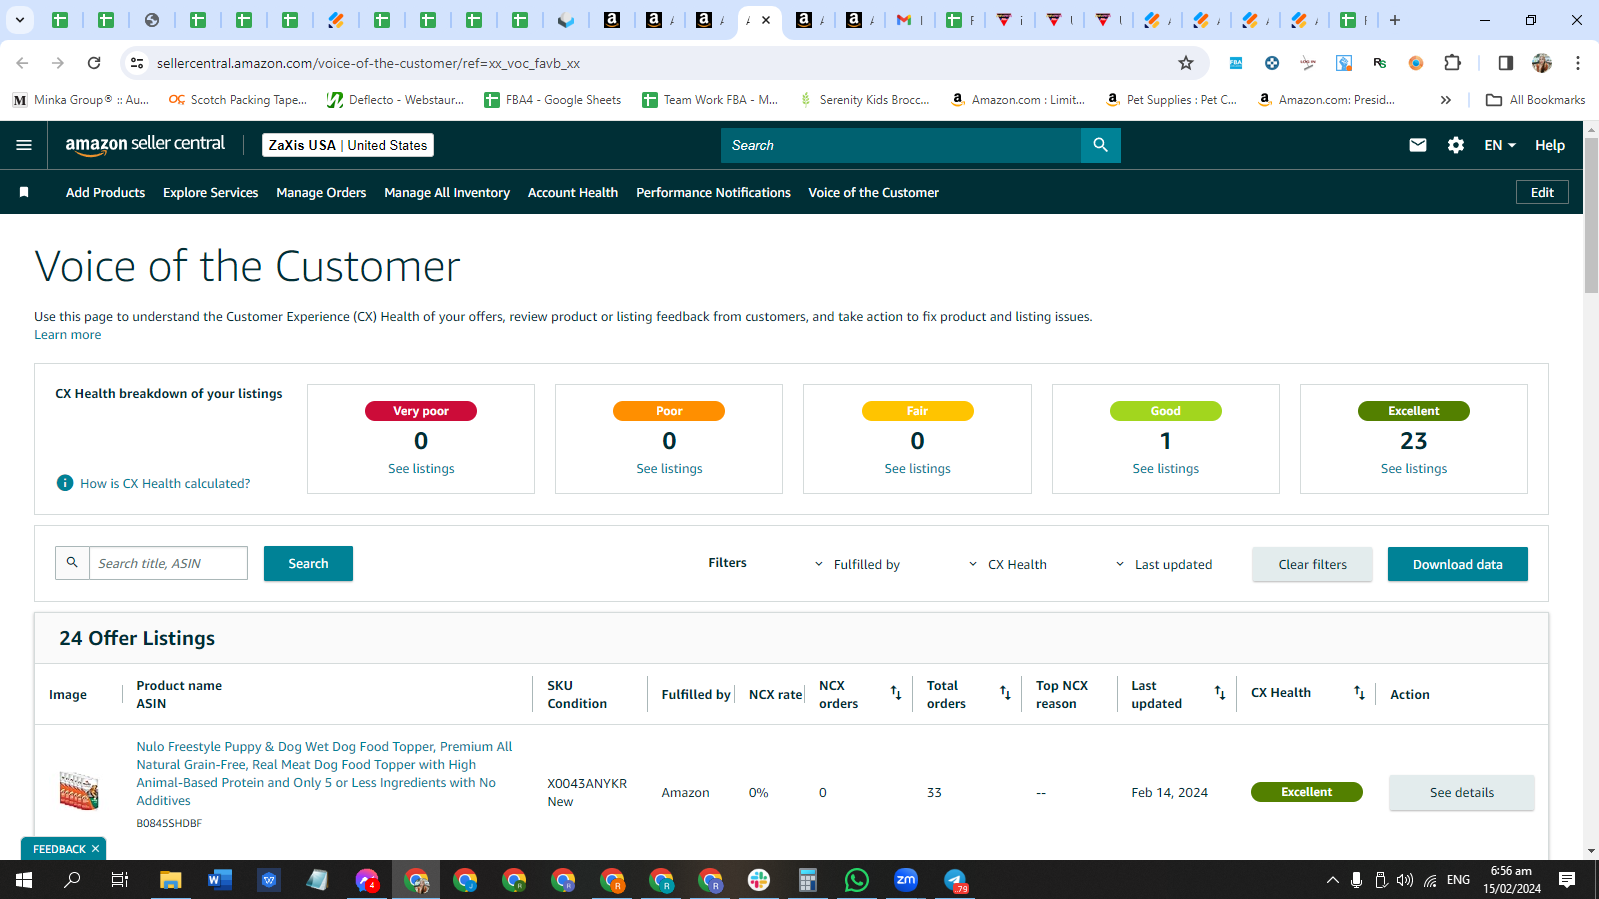This screenshot has height=899, width=1599.
Task: Open the Seller Central settings gear
Action: click(x=1456, y=145)
